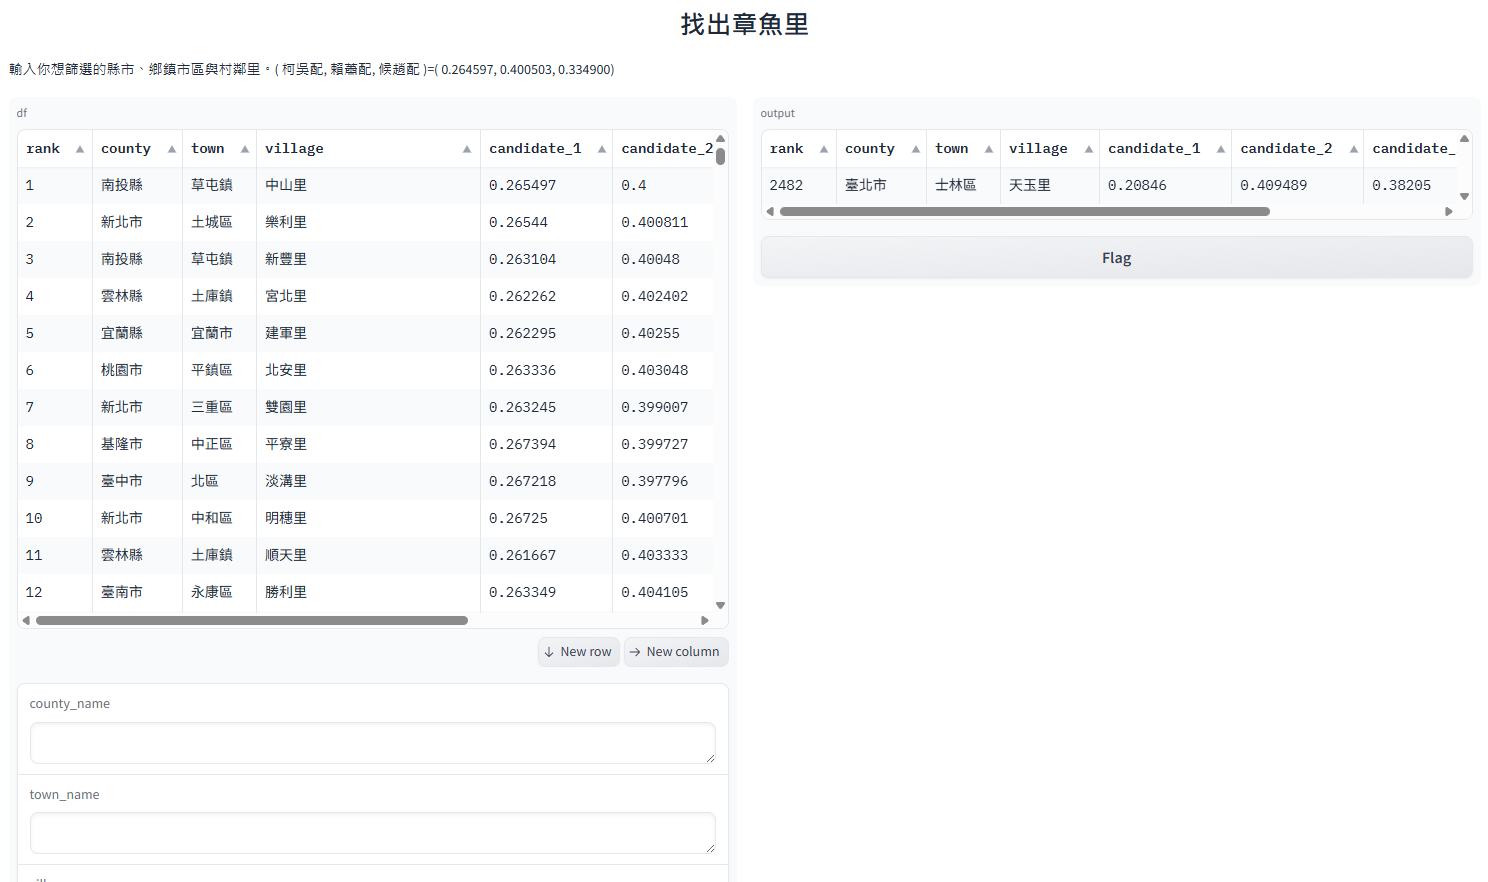Image resolution: width=1488 pixels, height=882 pixels.
Task: Sort df by candidate_1 arrow icon
Action: (x=602, y=149)
